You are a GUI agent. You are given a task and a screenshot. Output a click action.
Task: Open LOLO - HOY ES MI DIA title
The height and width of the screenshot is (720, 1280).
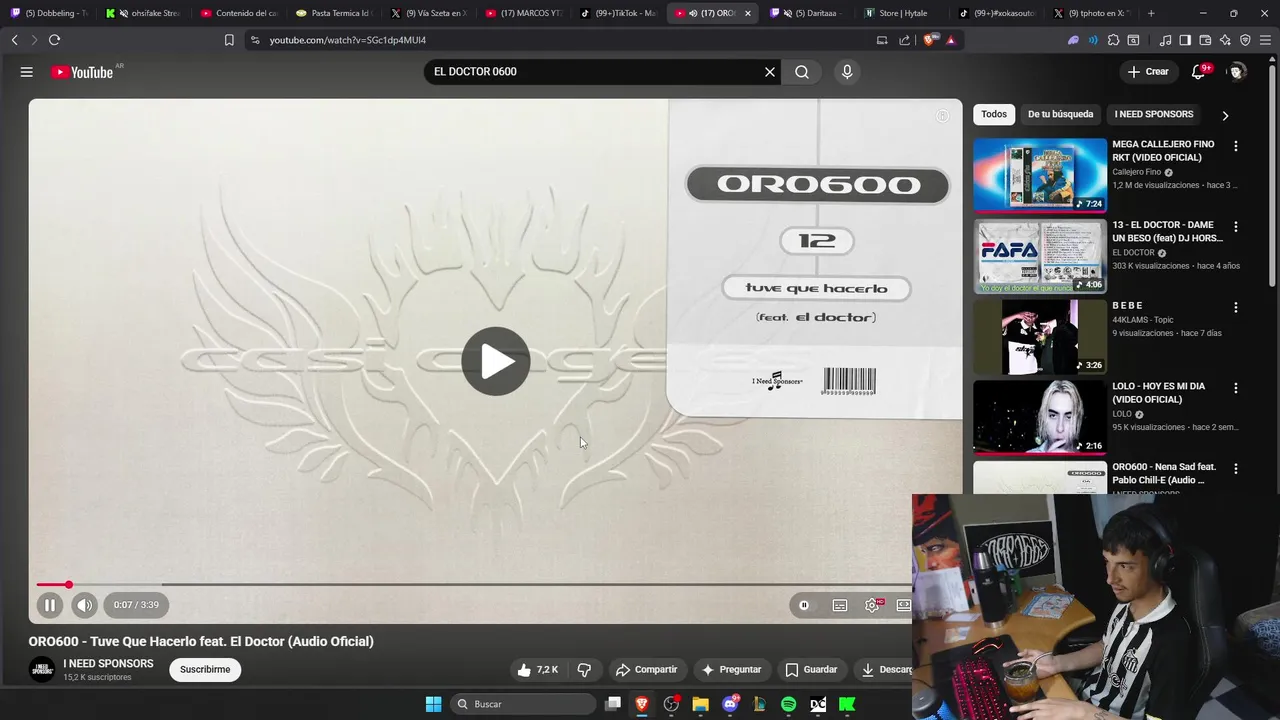click(1159, 392)
